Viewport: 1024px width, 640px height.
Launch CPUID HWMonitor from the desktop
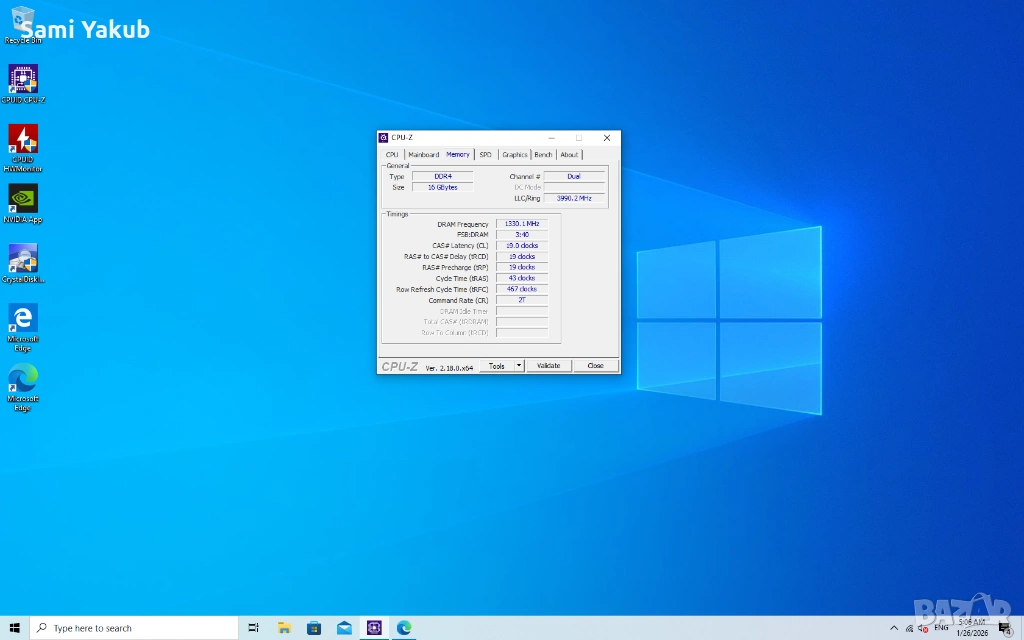pos(23,140)
